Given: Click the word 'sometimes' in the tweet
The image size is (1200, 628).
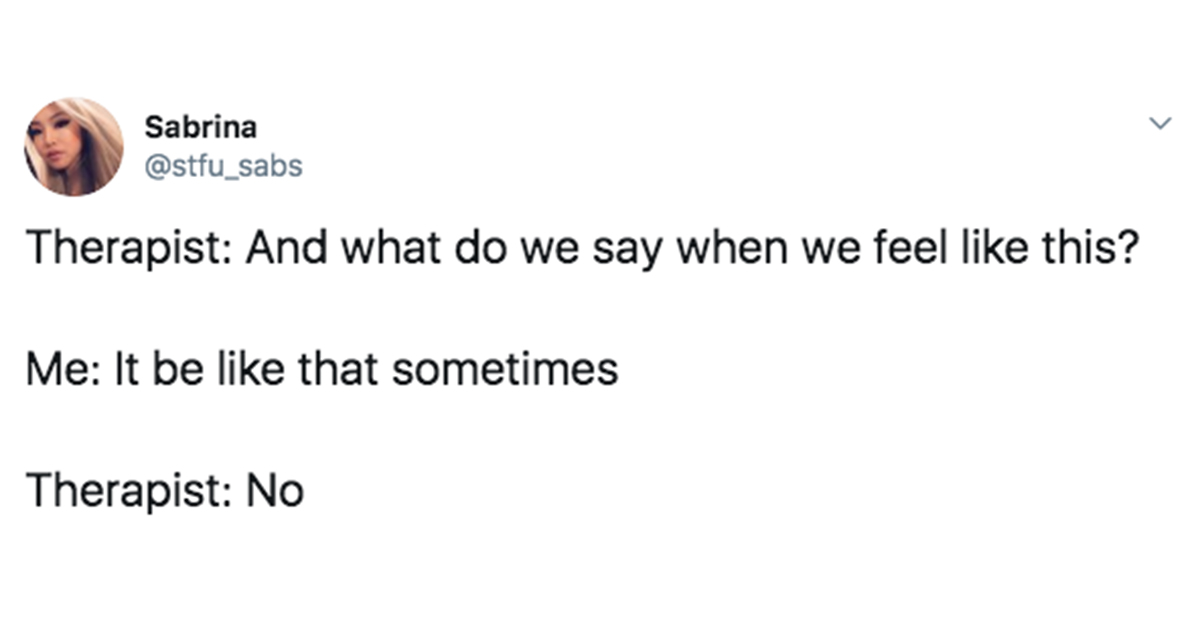Looking at the screenshot, I should (505, 371).
